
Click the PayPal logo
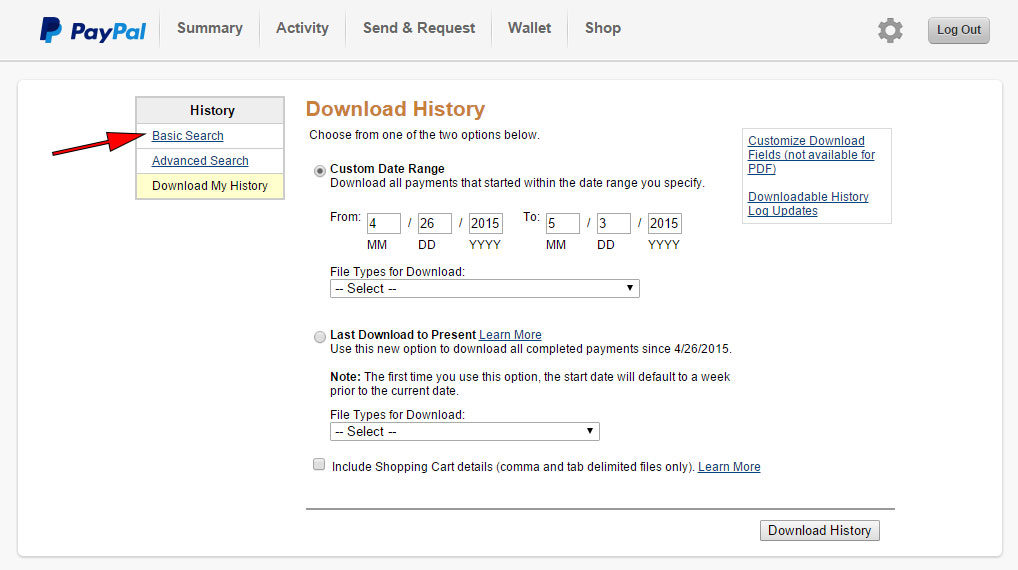tap(93, 30)
